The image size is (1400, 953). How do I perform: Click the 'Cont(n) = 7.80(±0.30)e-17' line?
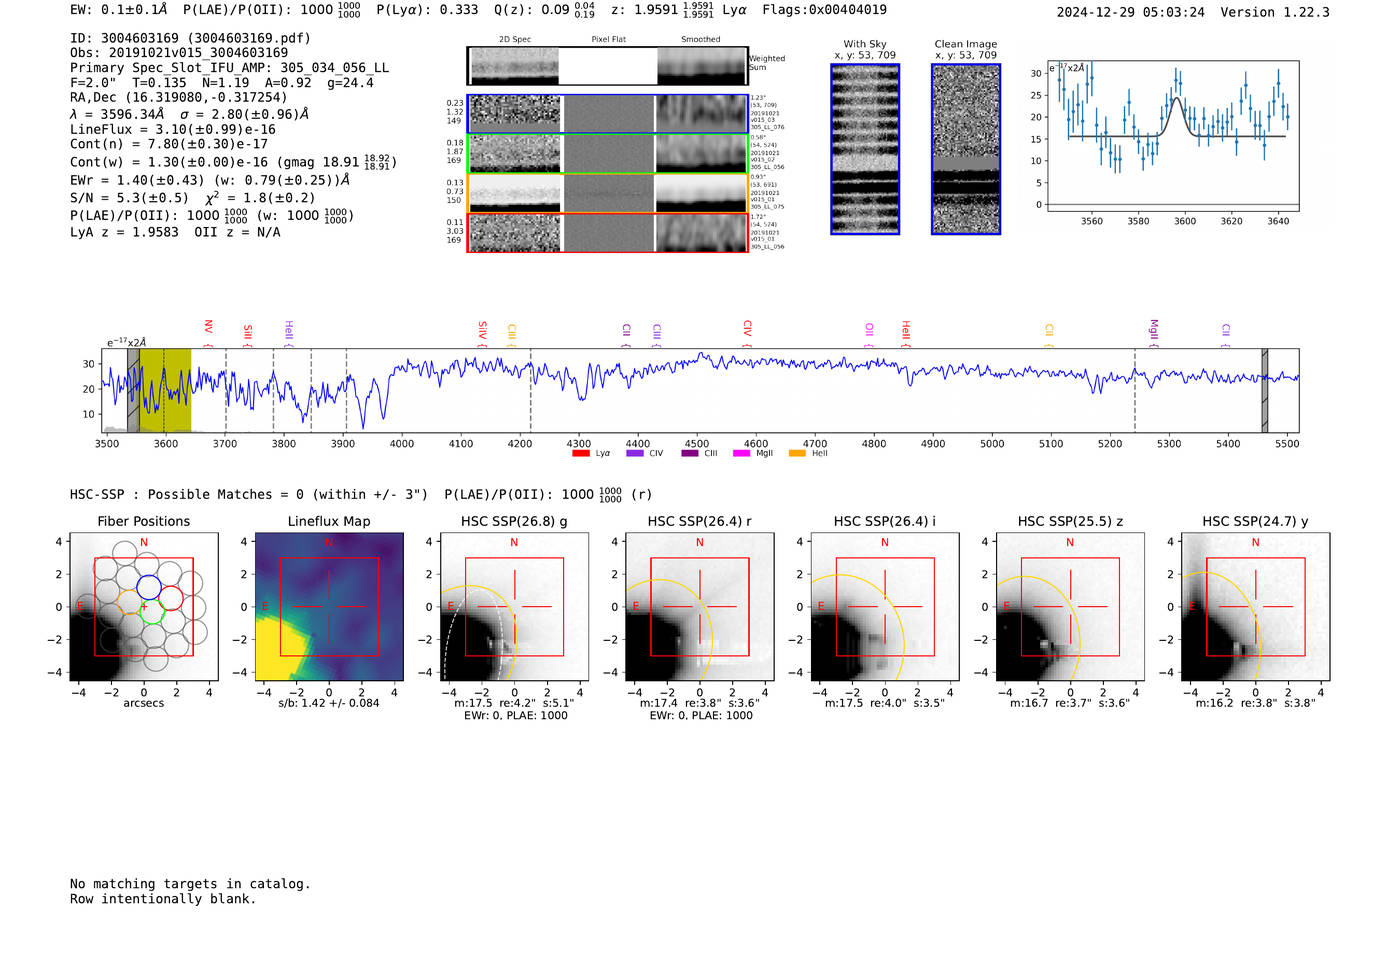tap(169, 144)
